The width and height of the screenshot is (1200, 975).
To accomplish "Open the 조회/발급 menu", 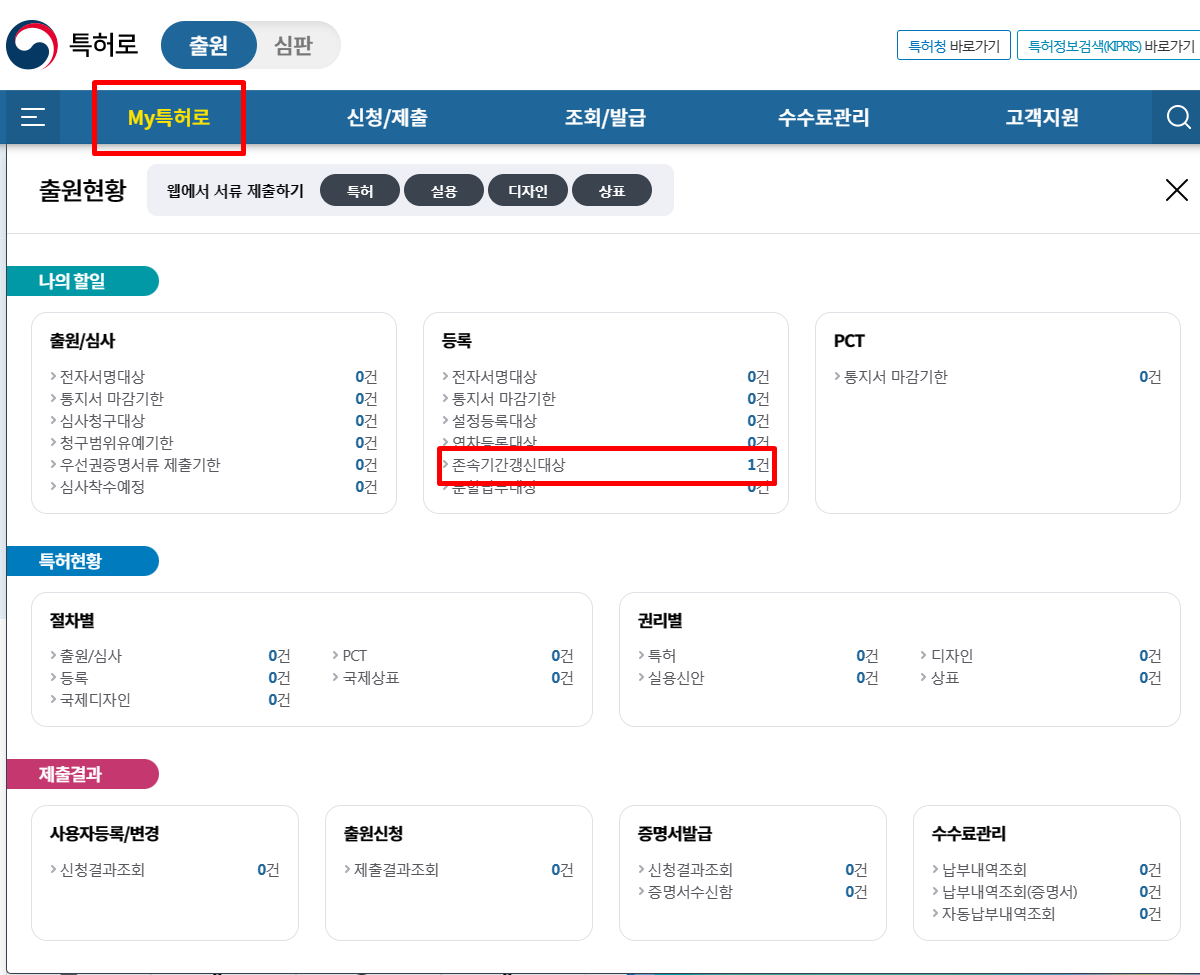I will [x=605, y=118].
